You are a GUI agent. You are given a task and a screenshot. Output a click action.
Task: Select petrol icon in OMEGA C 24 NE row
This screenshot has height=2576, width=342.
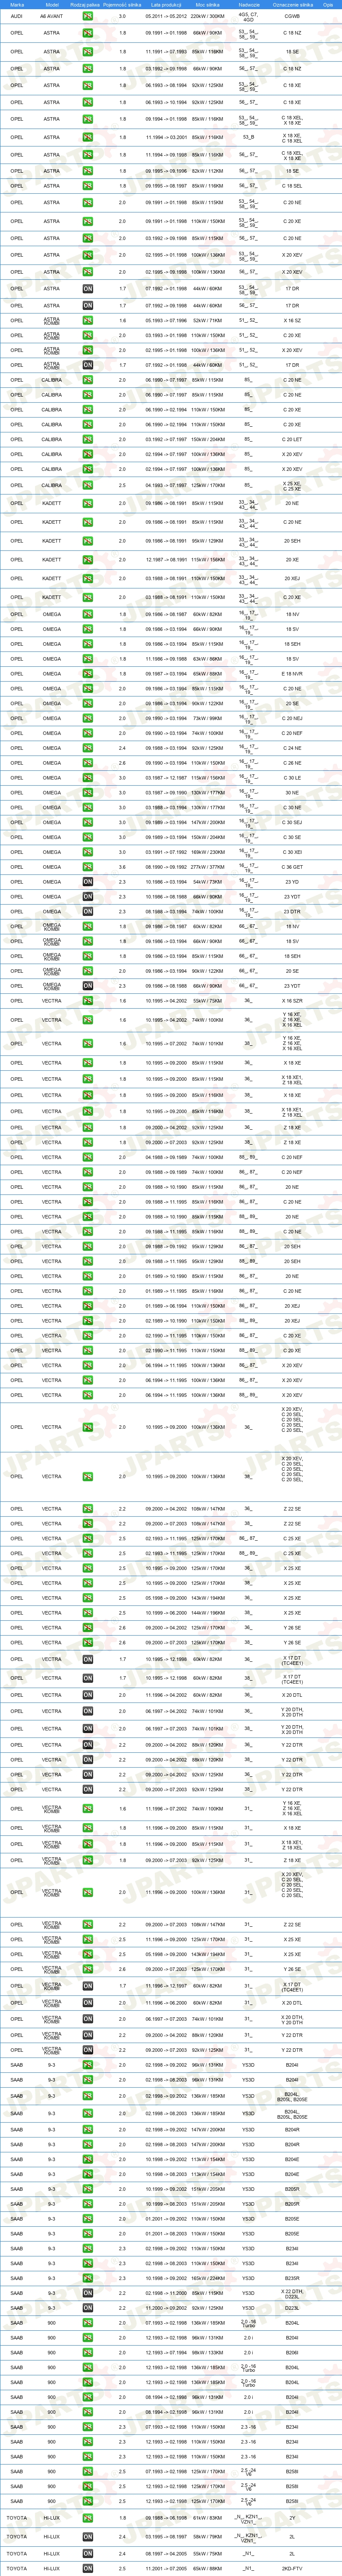point(88,748)
